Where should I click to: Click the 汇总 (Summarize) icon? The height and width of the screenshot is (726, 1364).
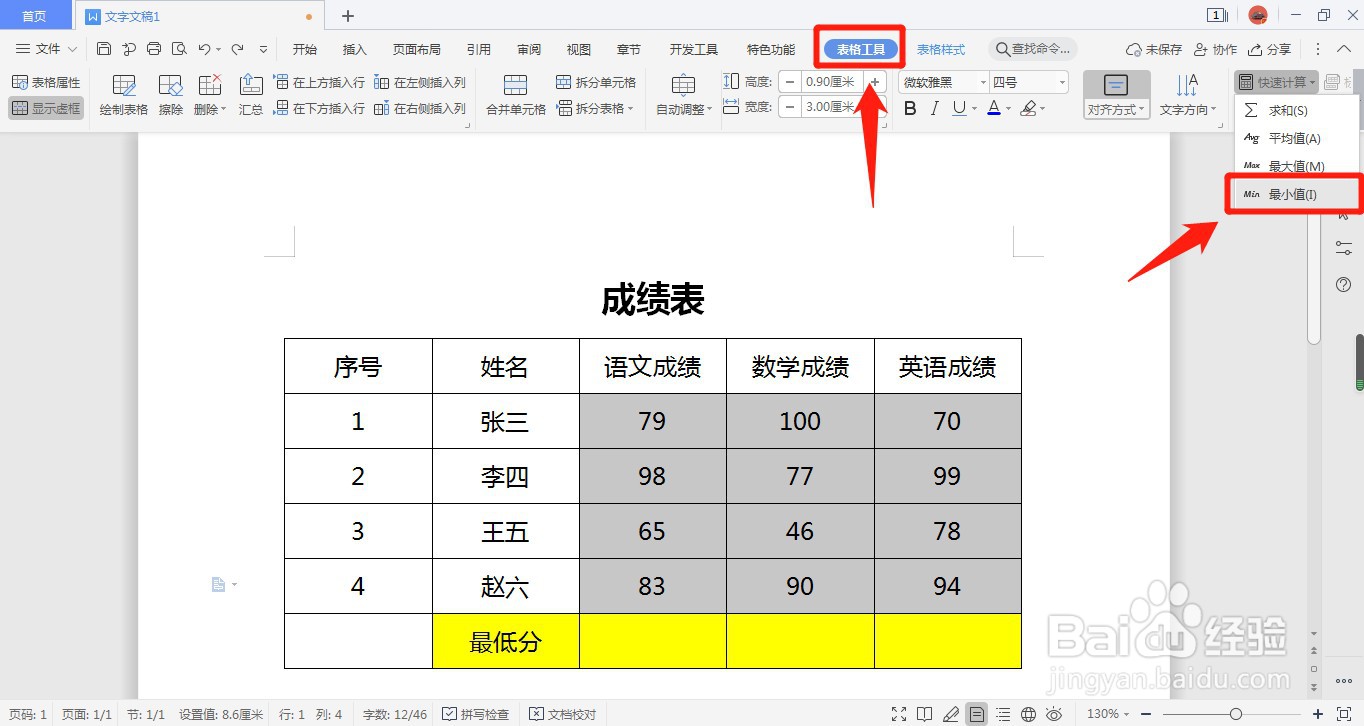click(250, 94)
